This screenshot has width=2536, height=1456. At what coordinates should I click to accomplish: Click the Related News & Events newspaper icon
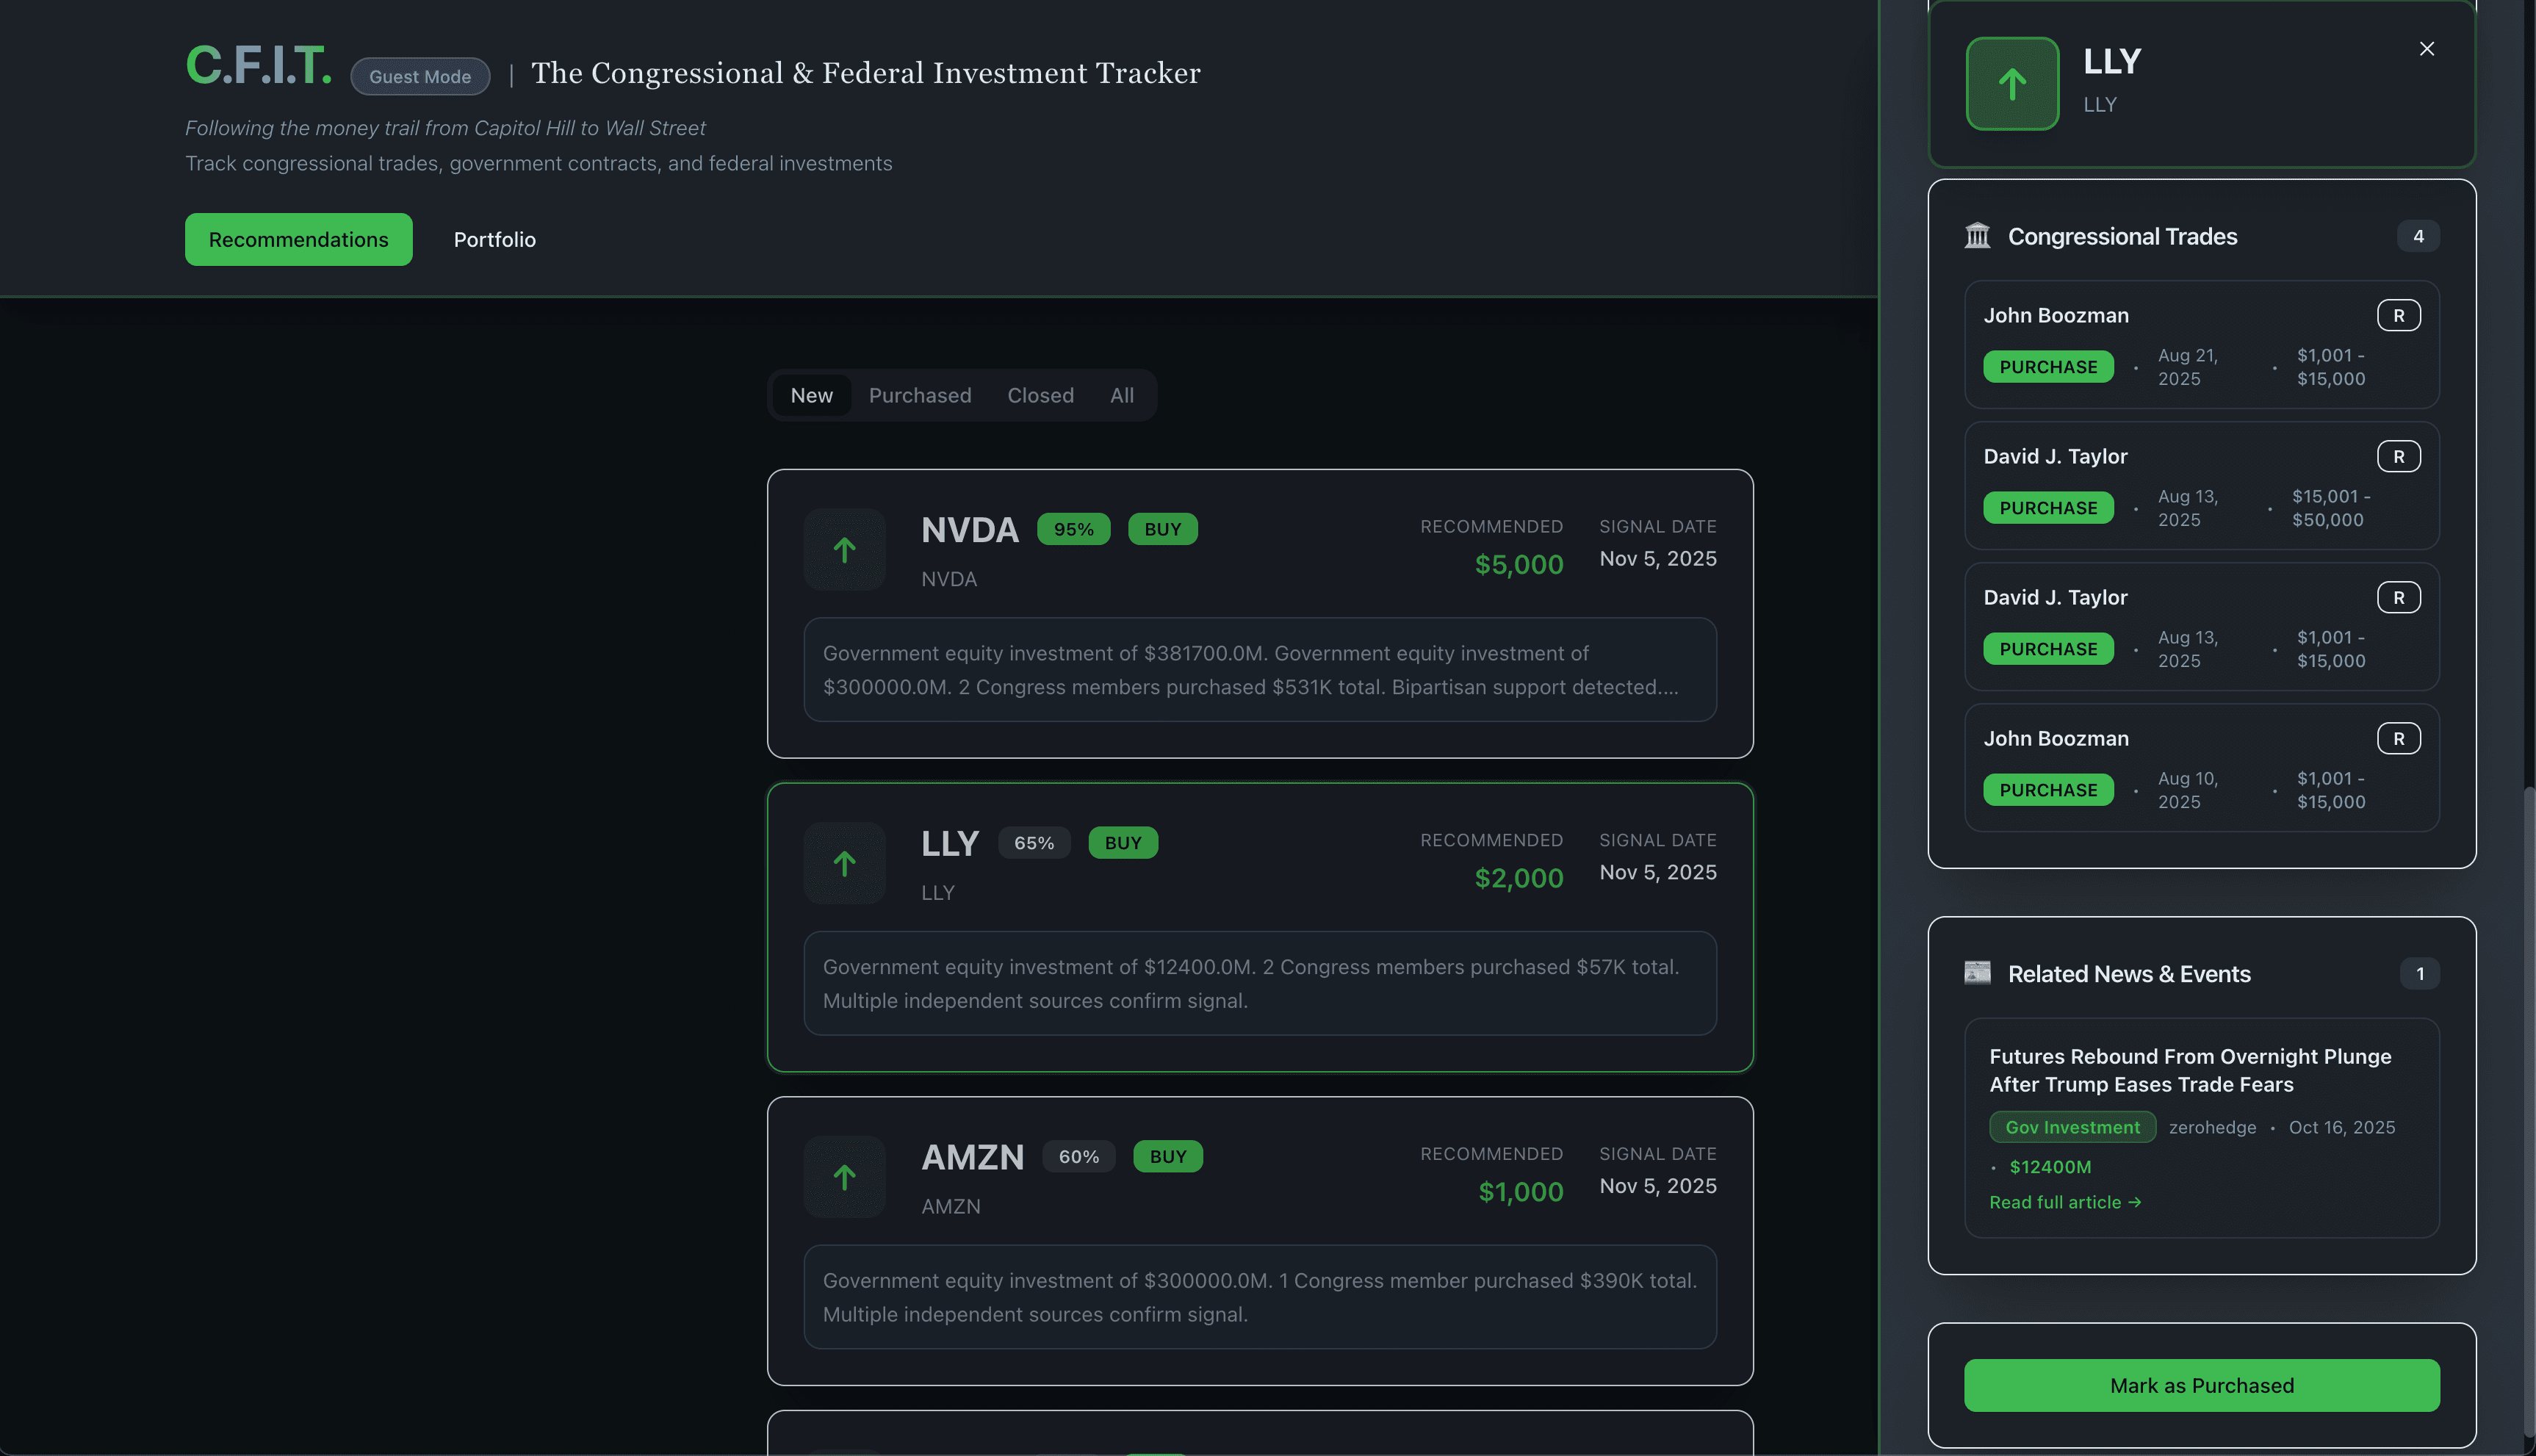point(1976,972)
